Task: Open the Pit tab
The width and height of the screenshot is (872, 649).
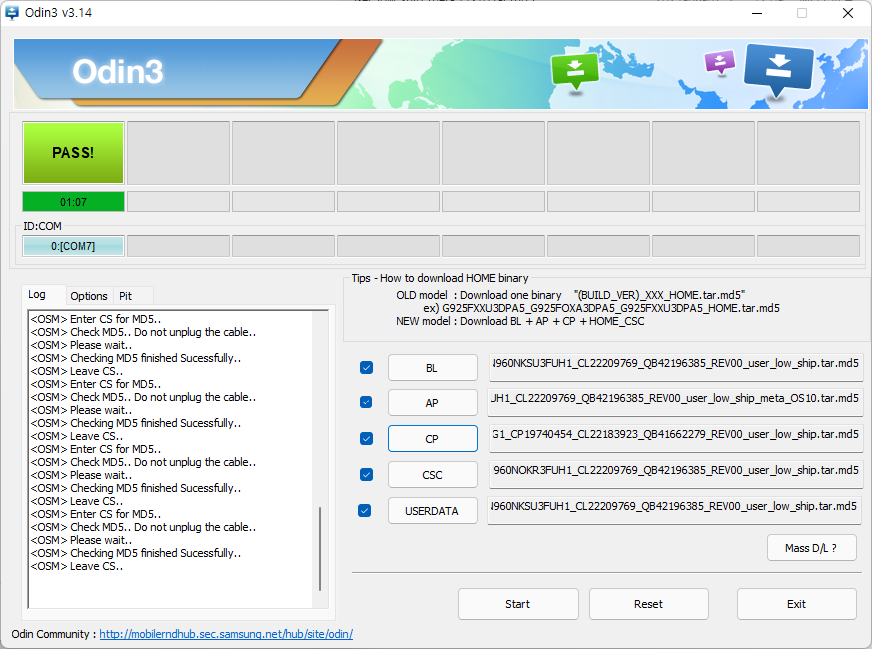Action: pos(126,296)
